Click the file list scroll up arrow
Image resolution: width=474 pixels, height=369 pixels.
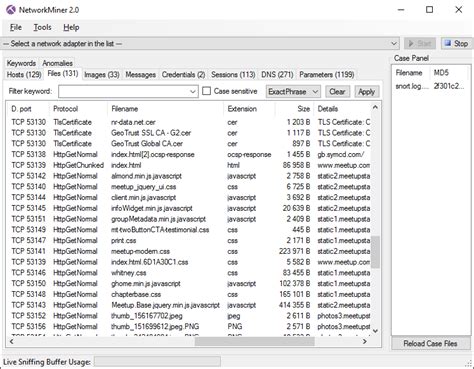pyautogui.click(x=375, y=107)
